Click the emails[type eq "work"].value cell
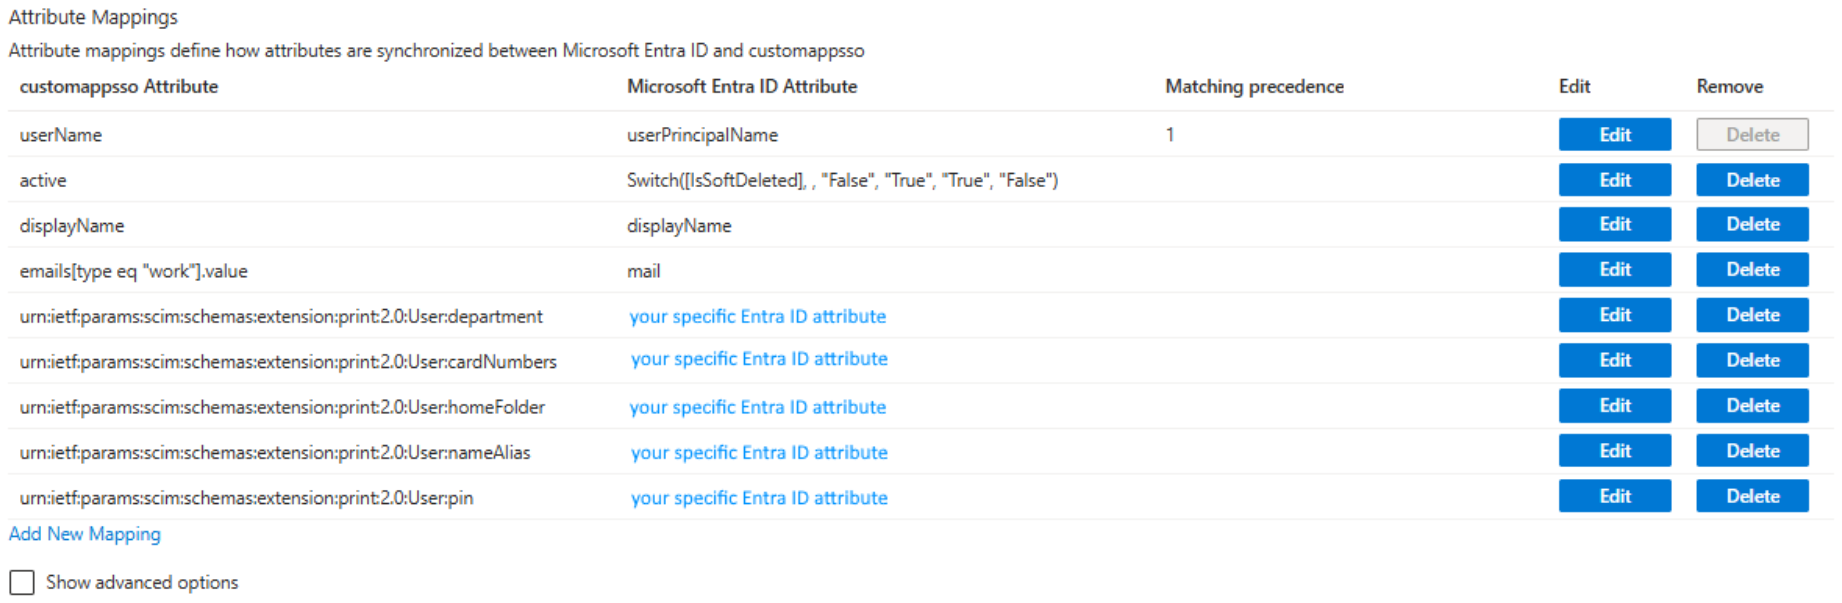1842x603 pixels. (x=133, y=271)
